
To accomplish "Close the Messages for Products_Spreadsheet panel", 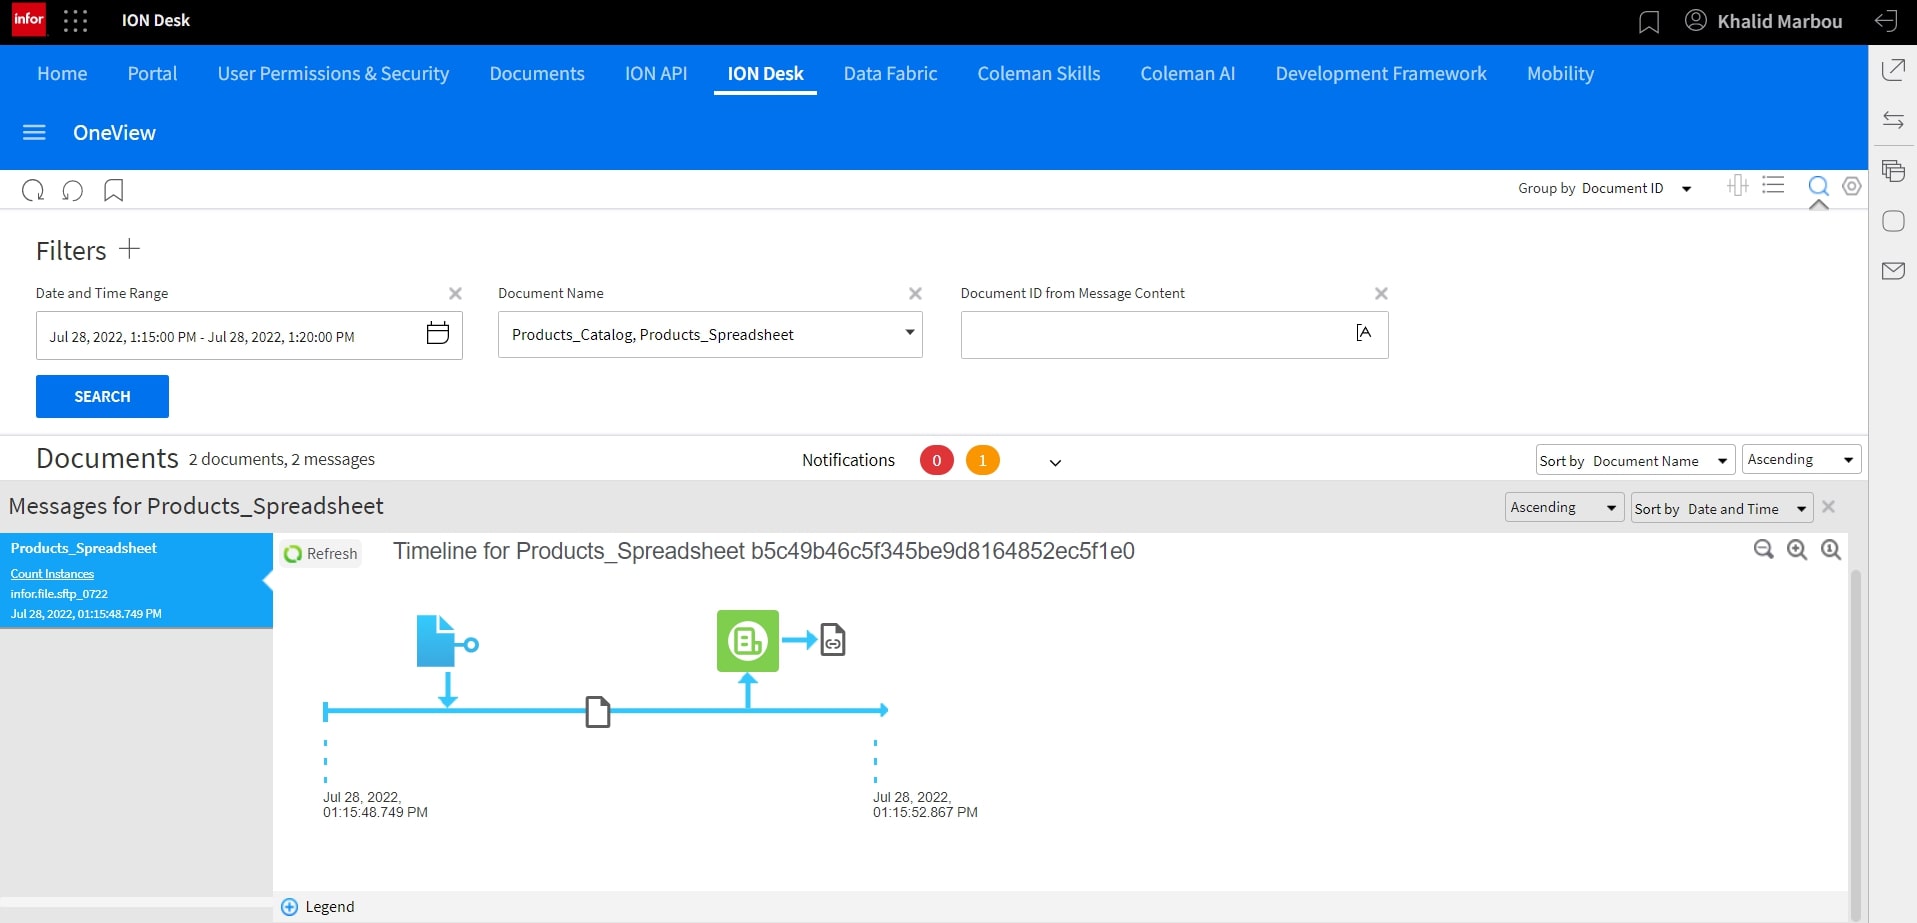I will click(x=1829, y=507).
